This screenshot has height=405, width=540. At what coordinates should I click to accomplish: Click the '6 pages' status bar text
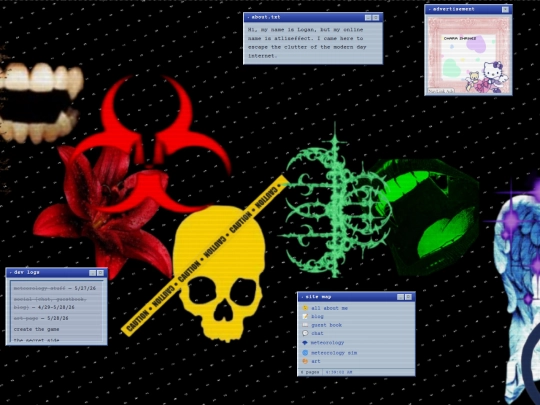pos(310,372)
